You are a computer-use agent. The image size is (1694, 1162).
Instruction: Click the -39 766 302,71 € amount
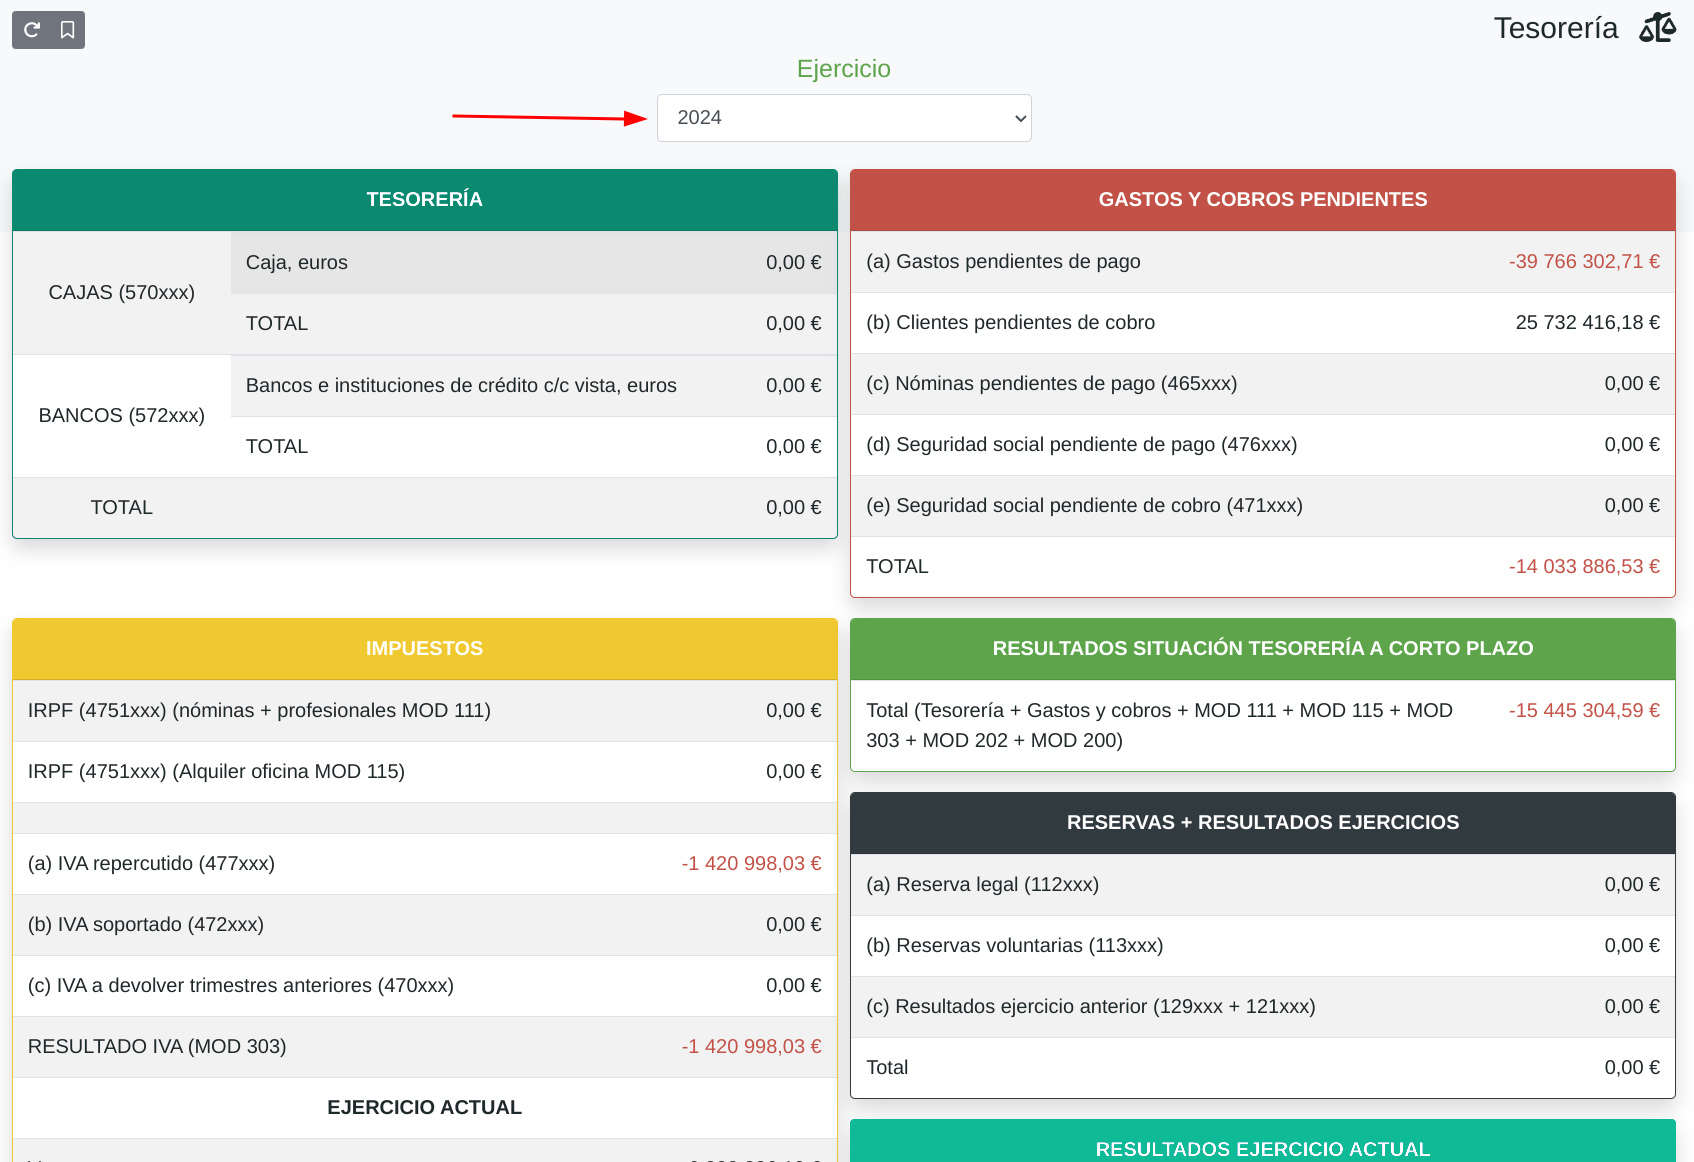(x=1584, y=262)
